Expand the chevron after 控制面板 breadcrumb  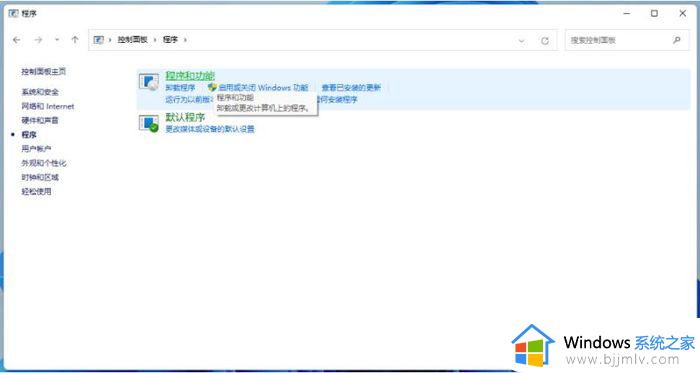155,40
